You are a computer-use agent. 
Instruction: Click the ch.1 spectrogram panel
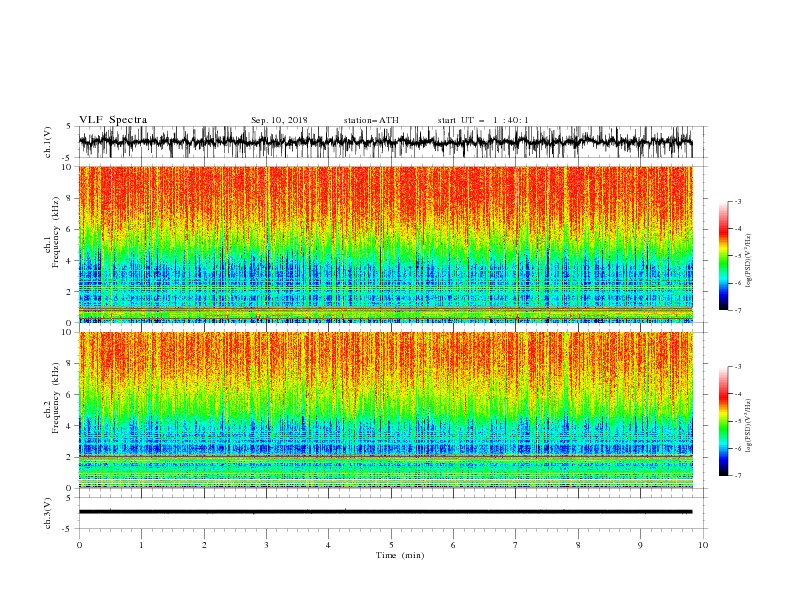coord(385,244)
